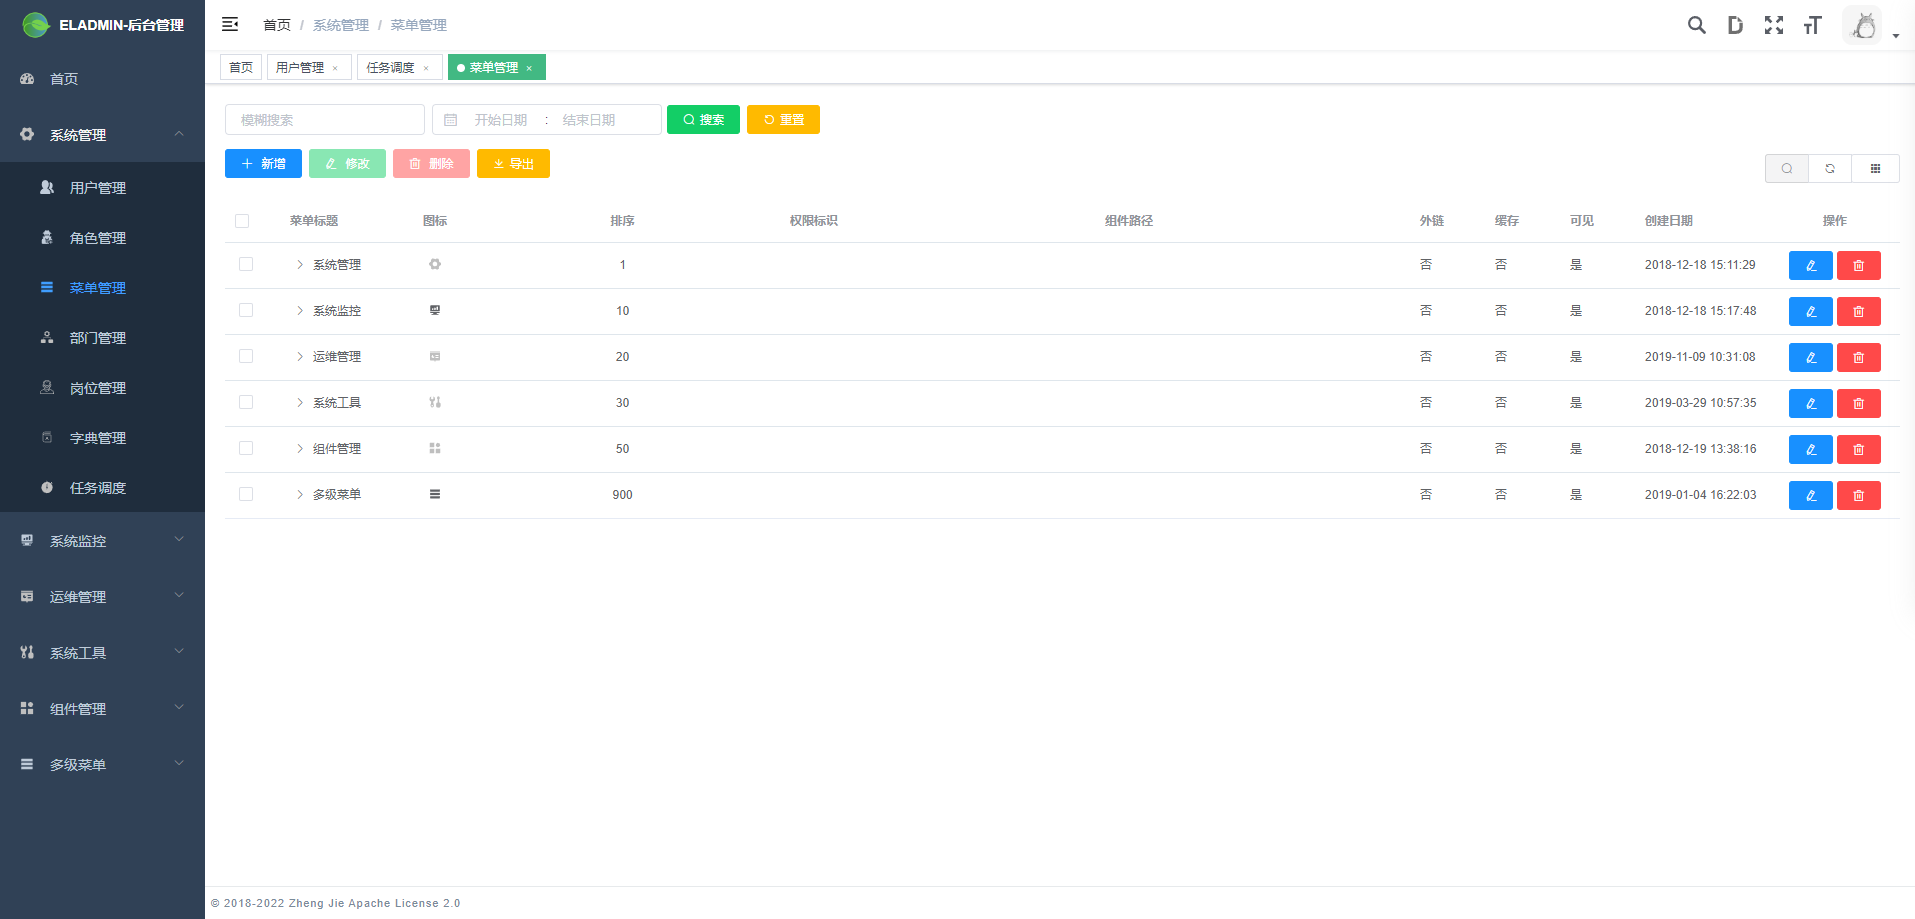Select all rows with the header checkbox
Viewport: 1915px width, 919px height.
click(x=242, y=220)
